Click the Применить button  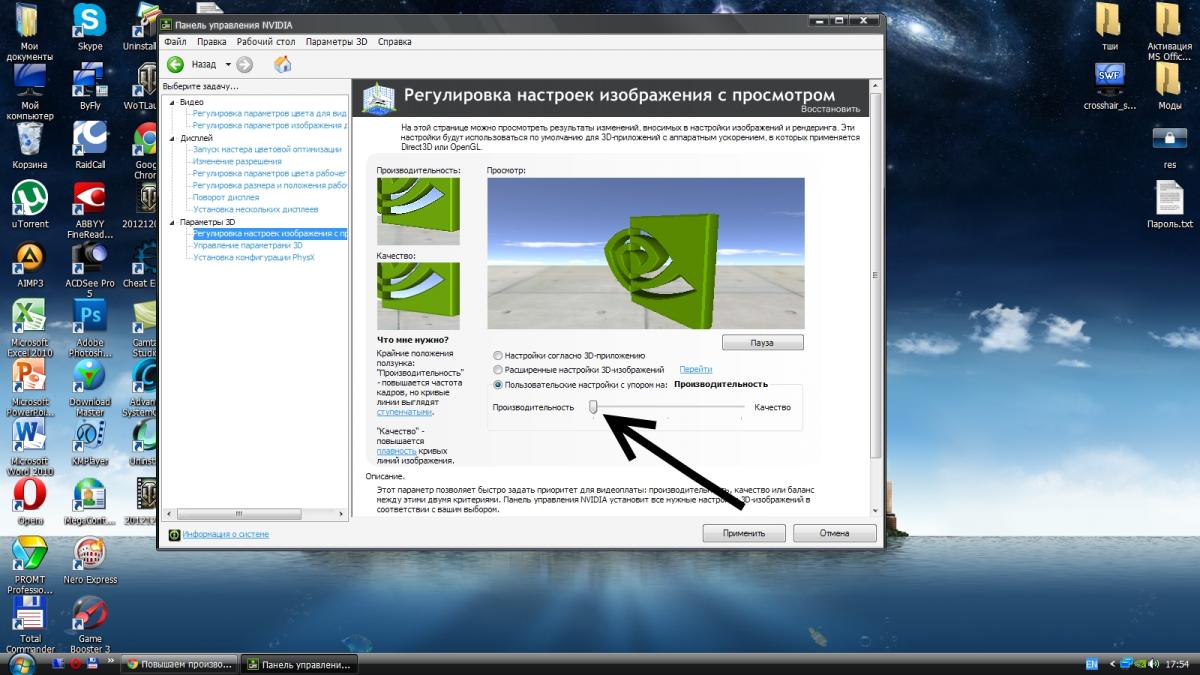[x=744, y=533]
